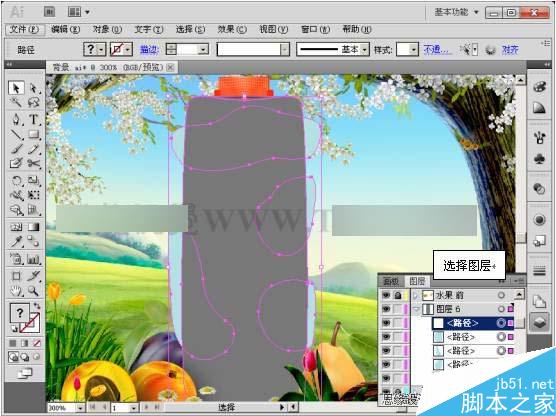Image resolution: width=556 pixels, height=416 pixels.
Task: Open the stroke weight dropdown
Action: 203,50
